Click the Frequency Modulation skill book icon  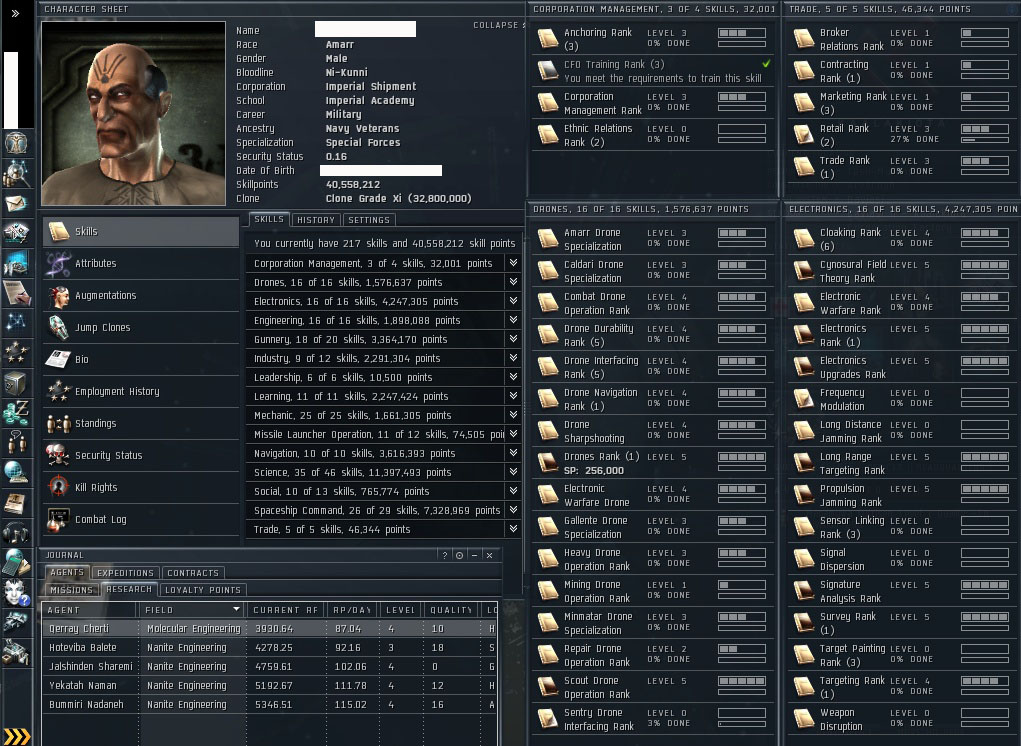coord(804,399)
